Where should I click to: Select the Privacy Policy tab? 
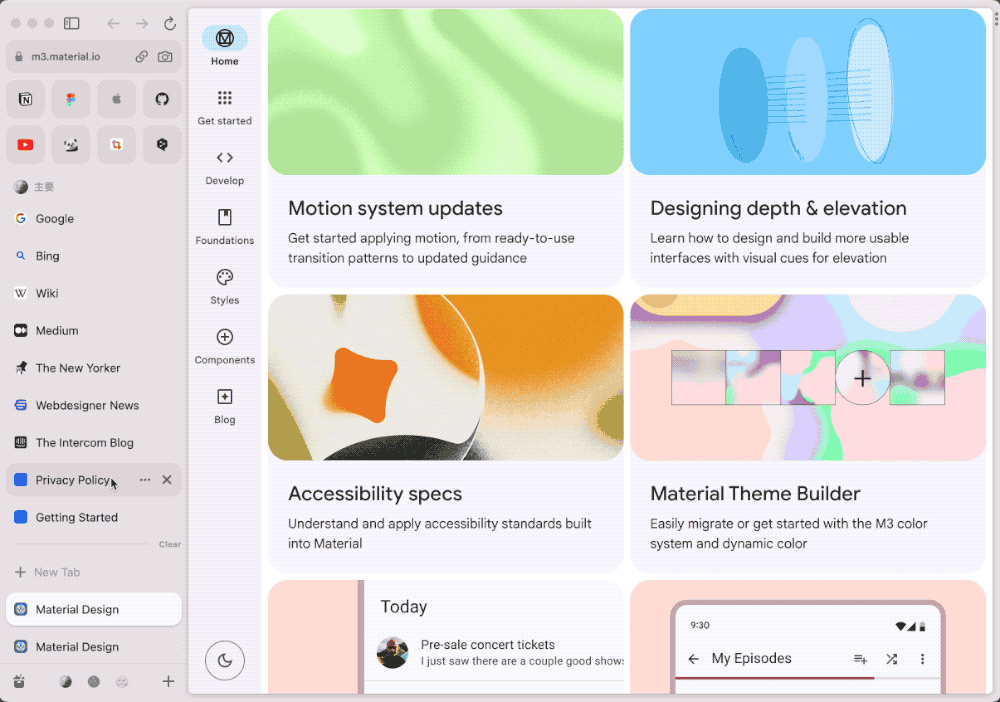[73, 480]
